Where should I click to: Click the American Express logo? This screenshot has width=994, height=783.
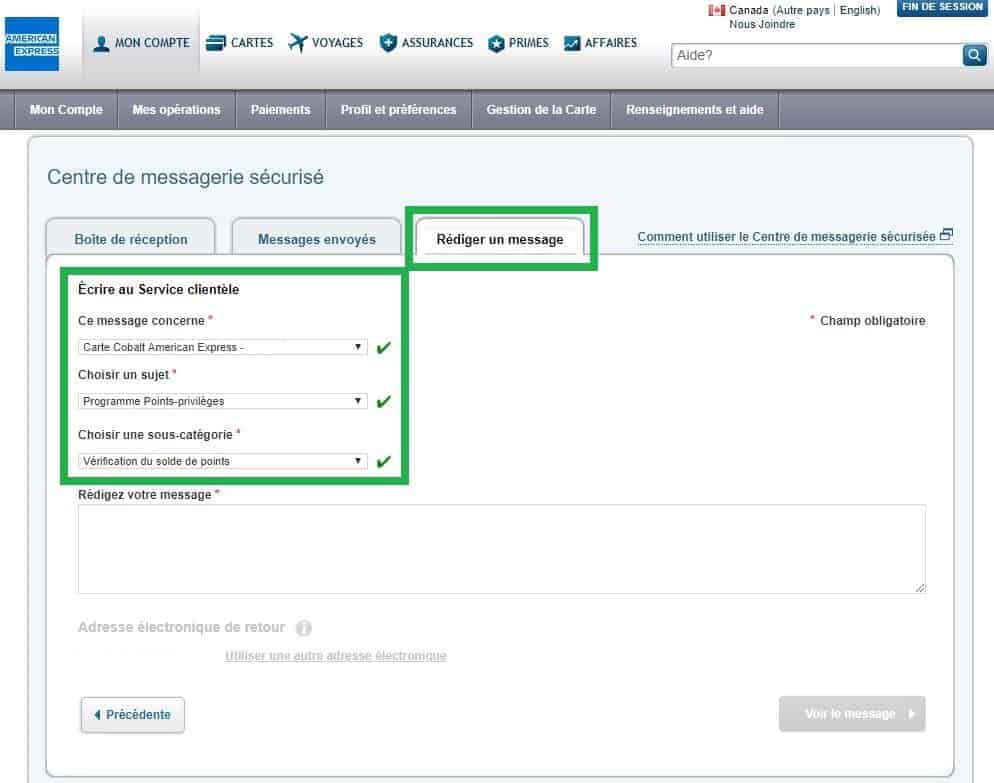pyautogui.click(x=31, y=44)
